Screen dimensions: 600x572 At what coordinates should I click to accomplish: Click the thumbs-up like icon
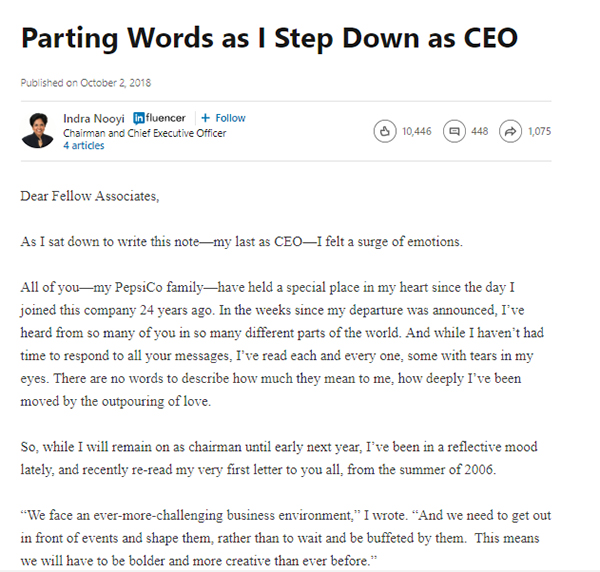click(x=385, y=131)
